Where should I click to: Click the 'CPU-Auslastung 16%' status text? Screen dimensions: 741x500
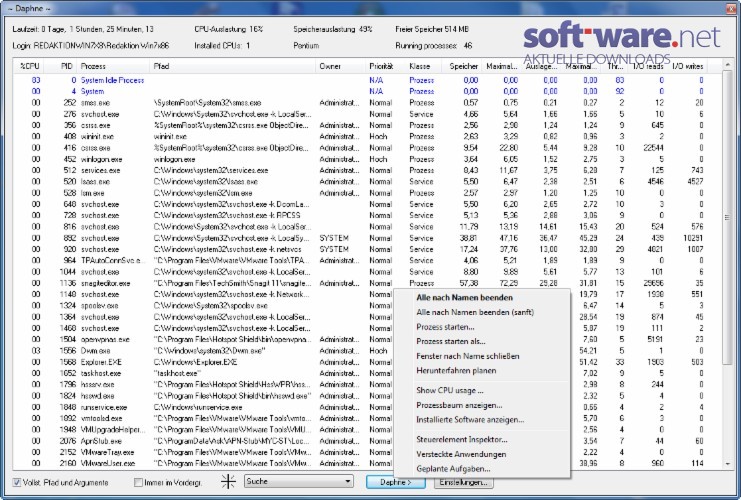point(228,29)
